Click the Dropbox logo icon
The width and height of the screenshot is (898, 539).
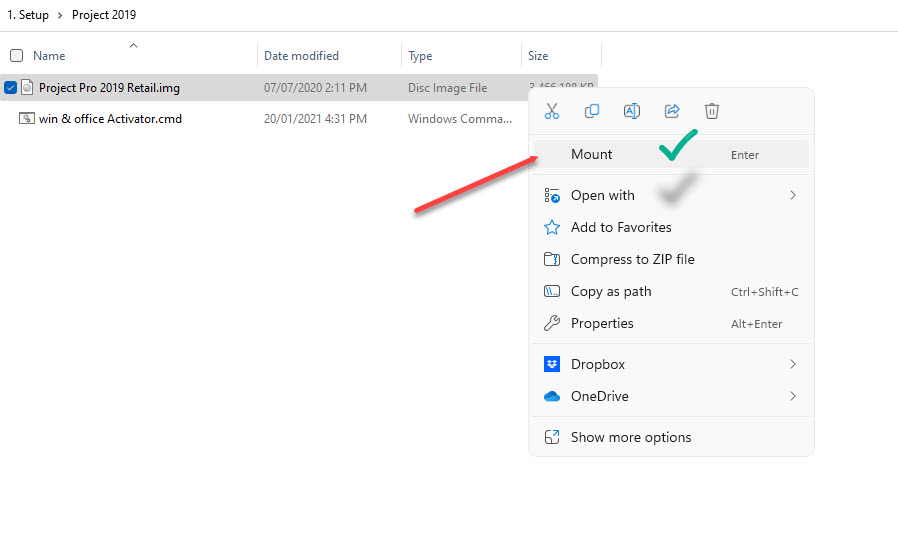[552, 364]
